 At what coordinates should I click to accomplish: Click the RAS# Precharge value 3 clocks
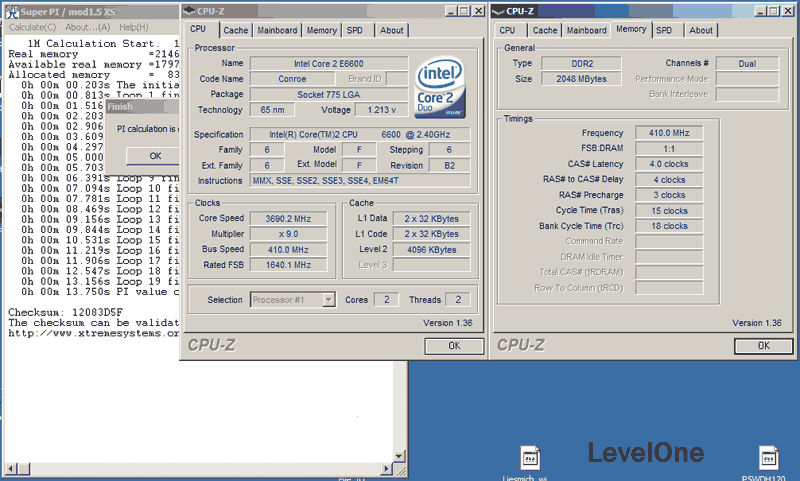coord(669,195)
